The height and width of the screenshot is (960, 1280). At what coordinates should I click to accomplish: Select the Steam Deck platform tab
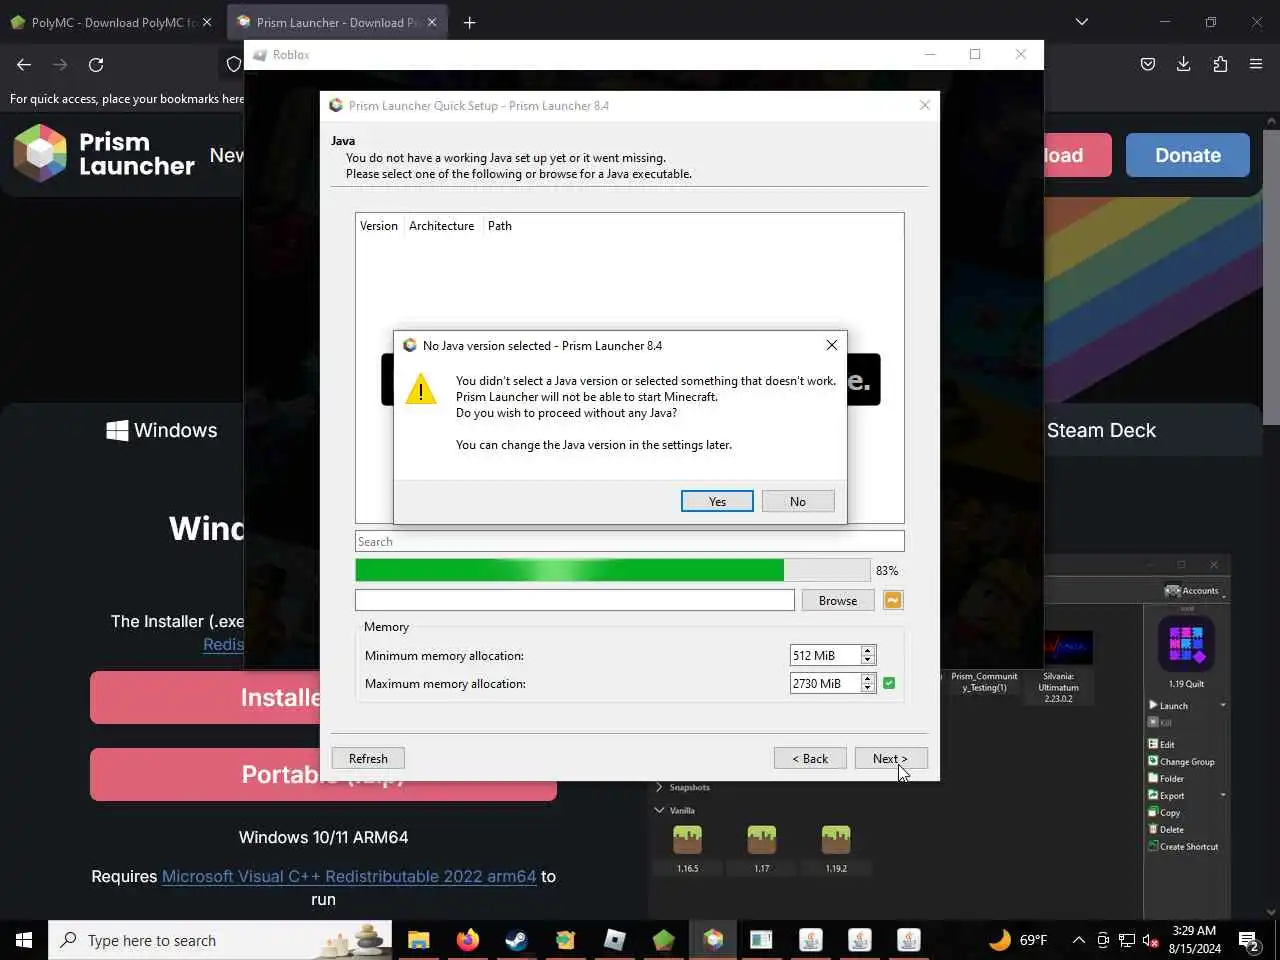[x=1101, y=430]
